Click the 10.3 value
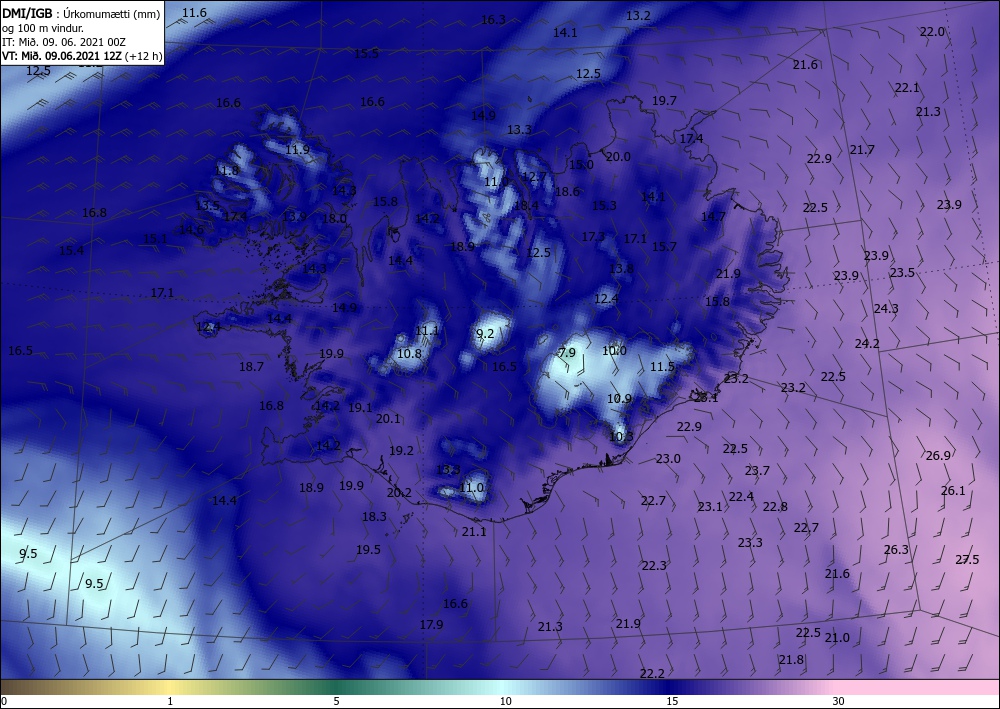 coord(621,437)
